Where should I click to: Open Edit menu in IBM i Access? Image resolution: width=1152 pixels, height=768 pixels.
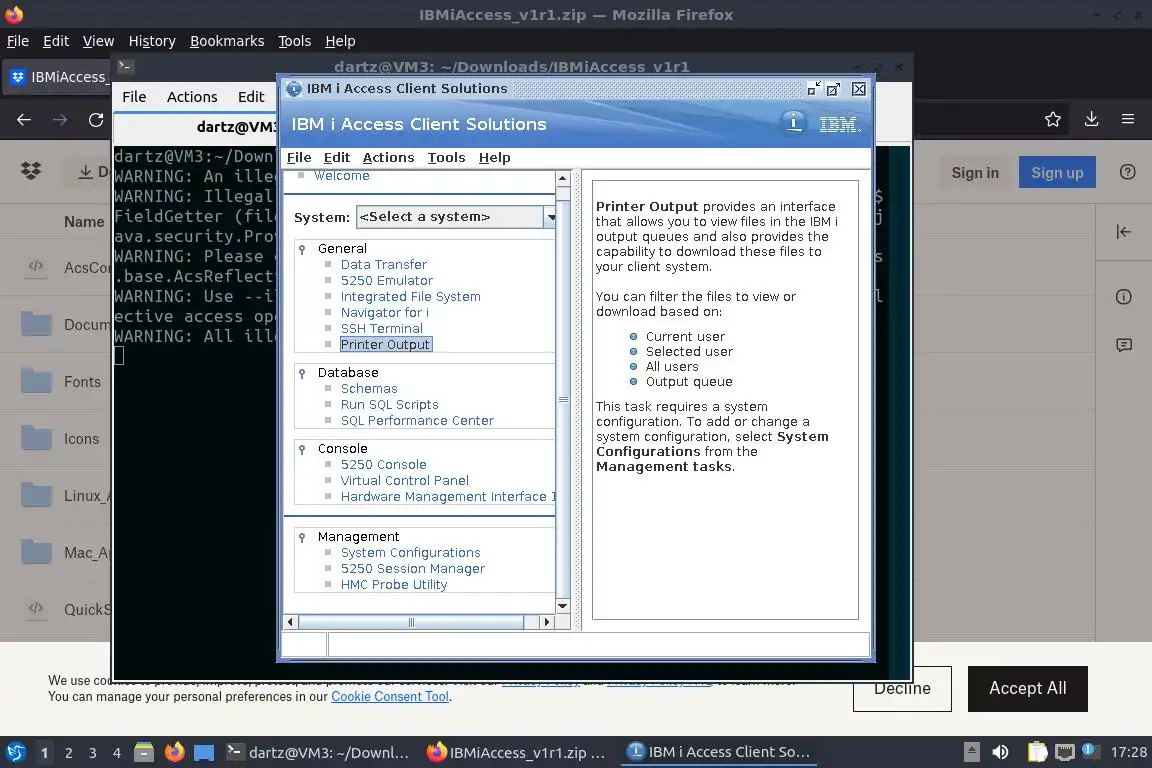[x=336, y=157]
